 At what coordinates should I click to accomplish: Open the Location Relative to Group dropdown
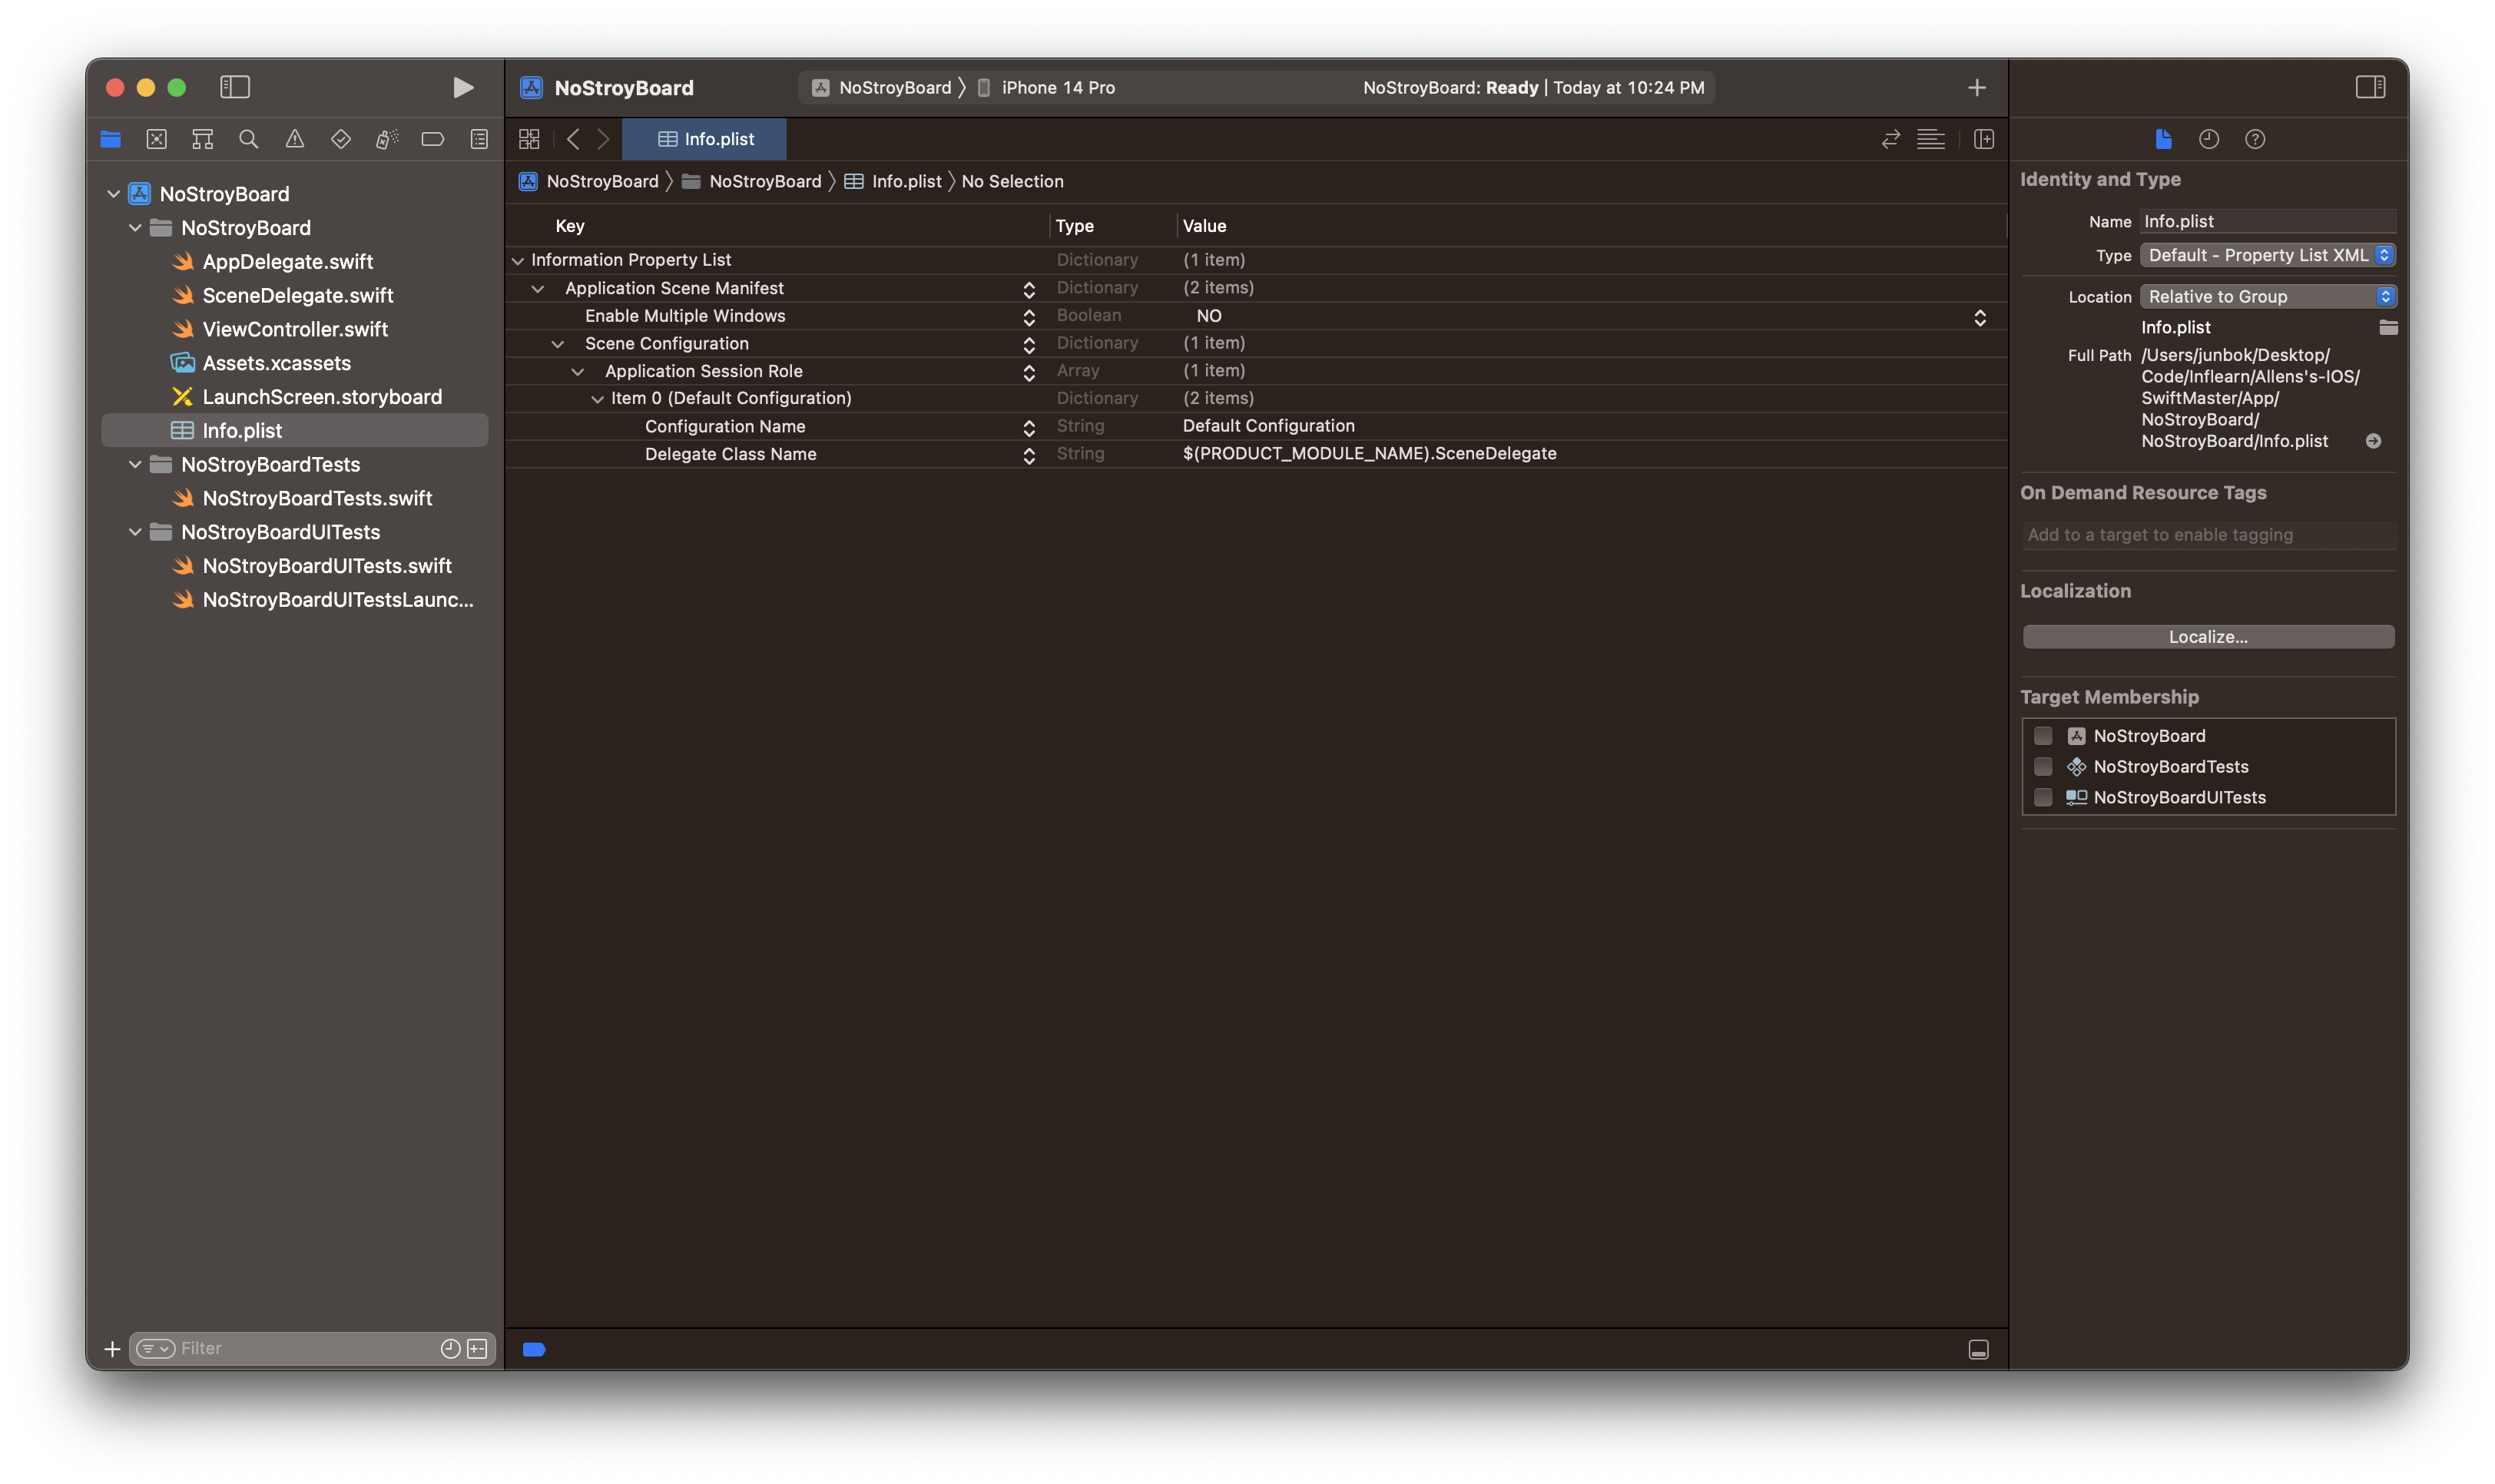point(2266,297)
